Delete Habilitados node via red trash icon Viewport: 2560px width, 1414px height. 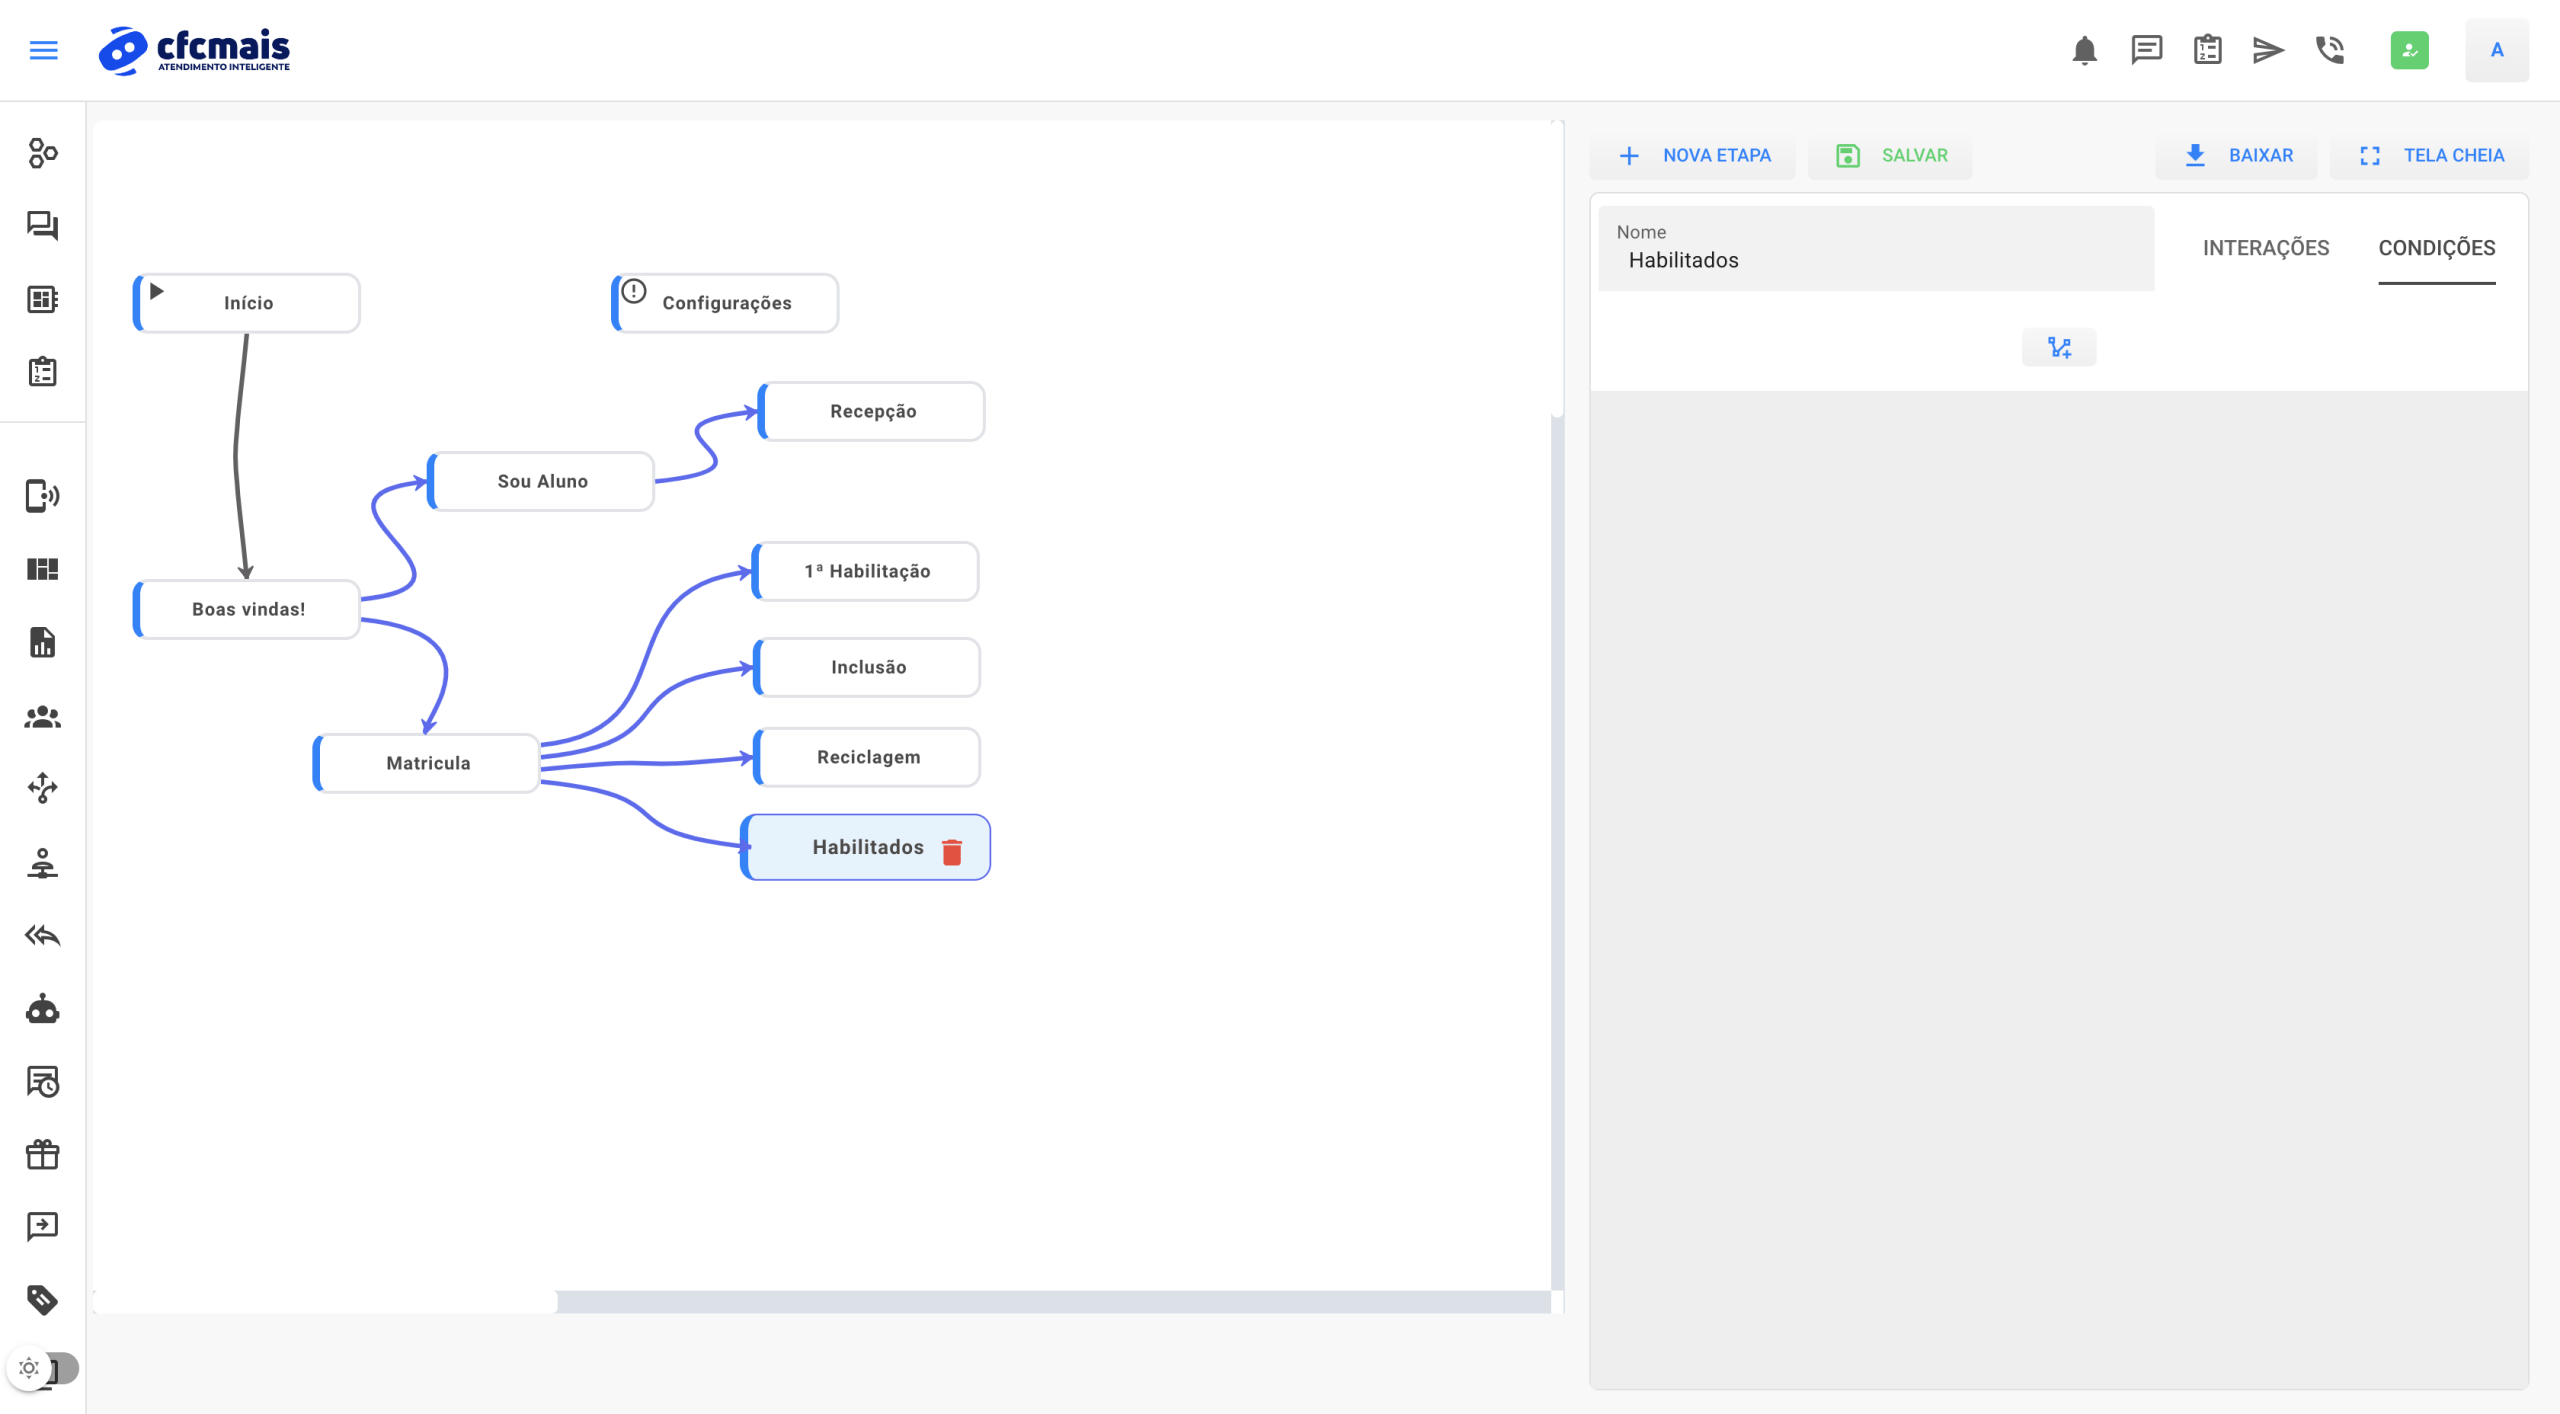point(952,852)
